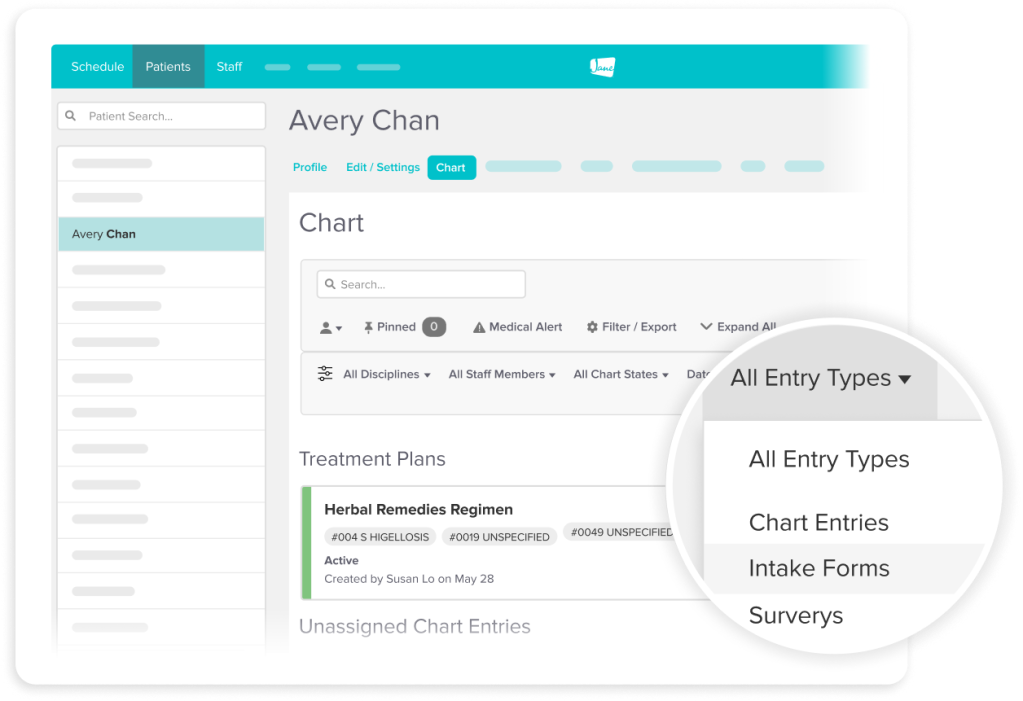Select Surverys entry type option

796,615
